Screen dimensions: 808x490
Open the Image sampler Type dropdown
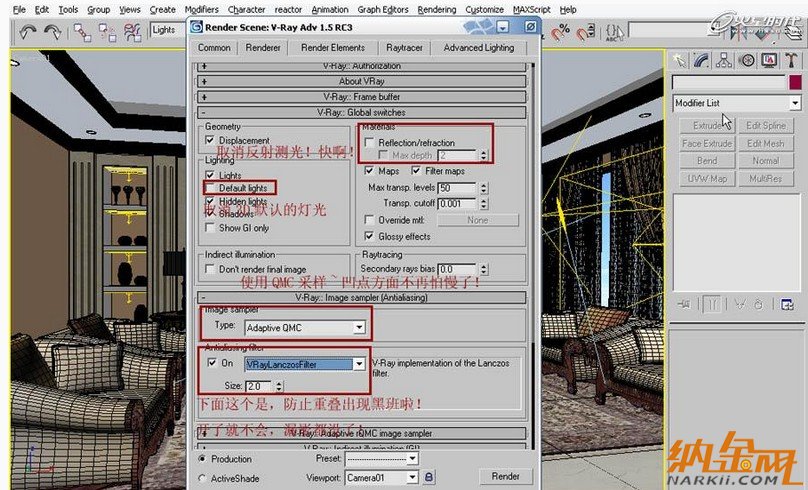359,327
